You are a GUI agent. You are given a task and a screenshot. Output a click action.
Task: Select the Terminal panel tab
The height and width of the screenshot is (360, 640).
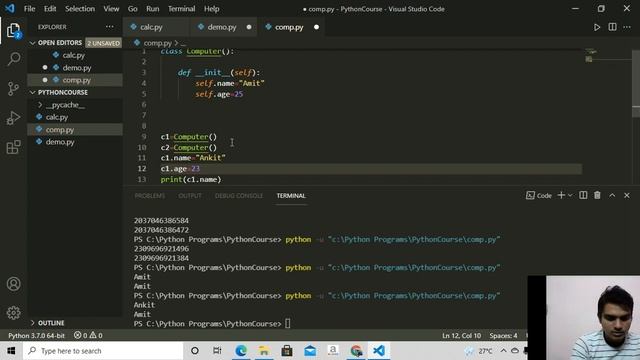[291, 196]
